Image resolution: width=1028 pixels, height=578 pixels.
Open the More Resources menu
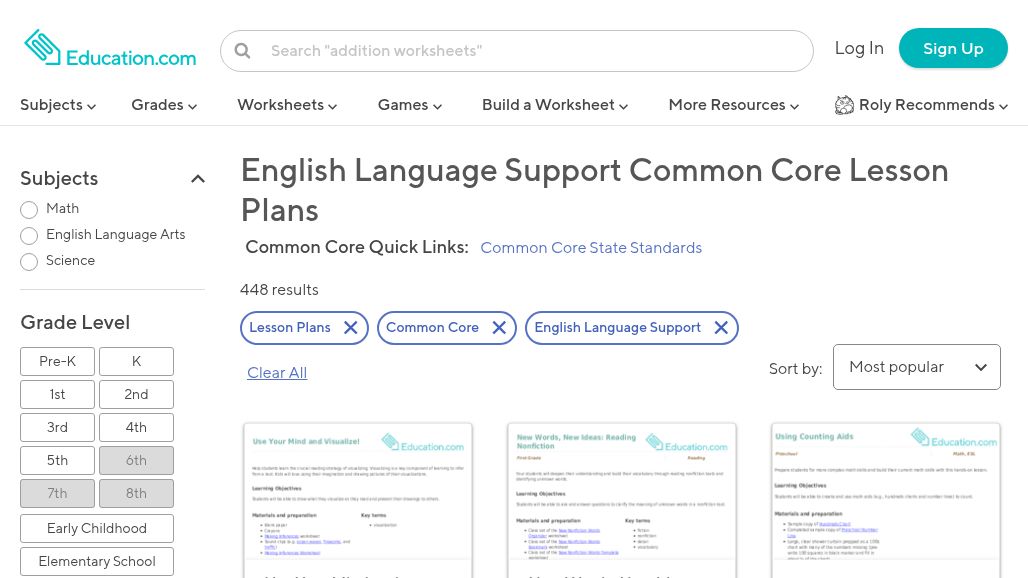[x=733, y=105]
